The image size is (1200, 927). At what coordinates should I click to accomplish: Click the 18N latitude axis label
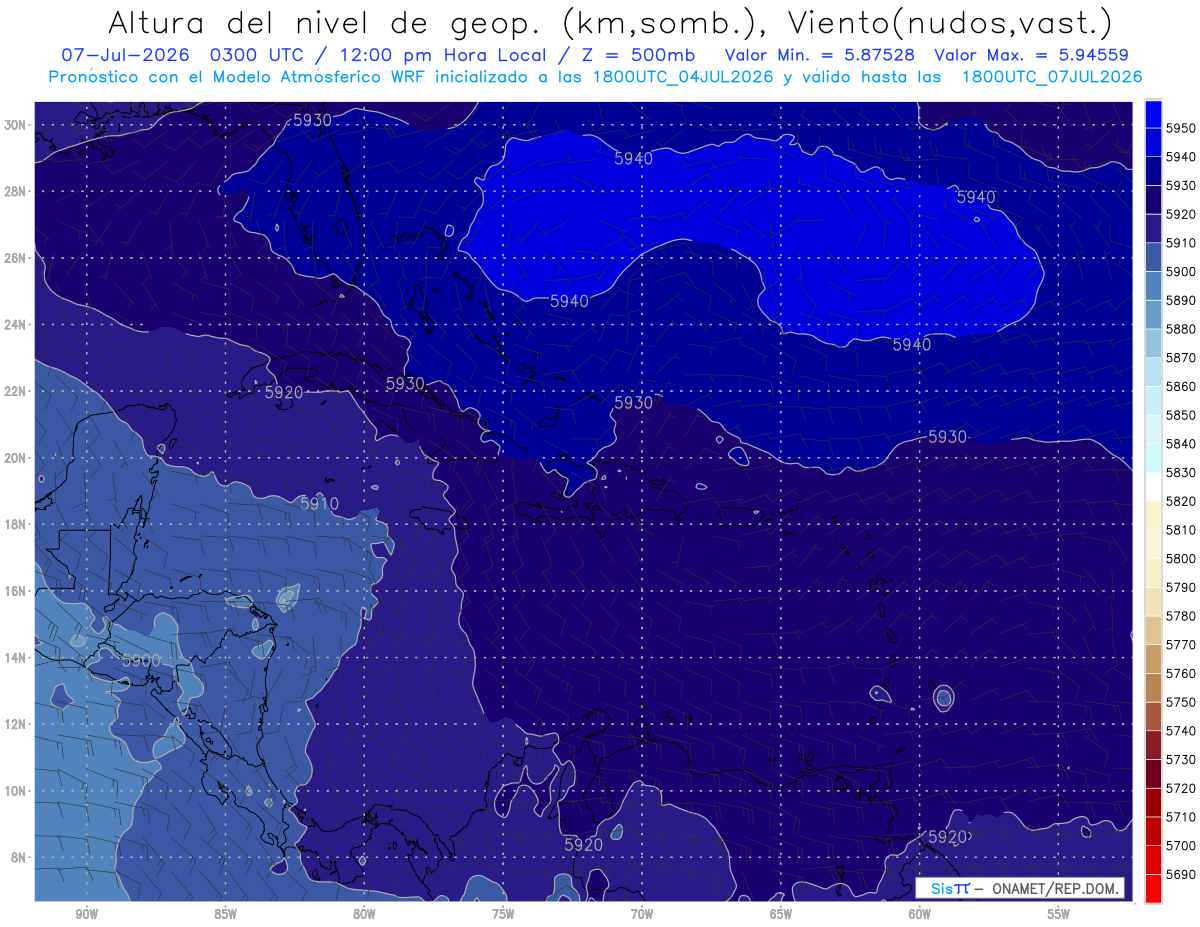pyautogui.click(x=17, y=524)
